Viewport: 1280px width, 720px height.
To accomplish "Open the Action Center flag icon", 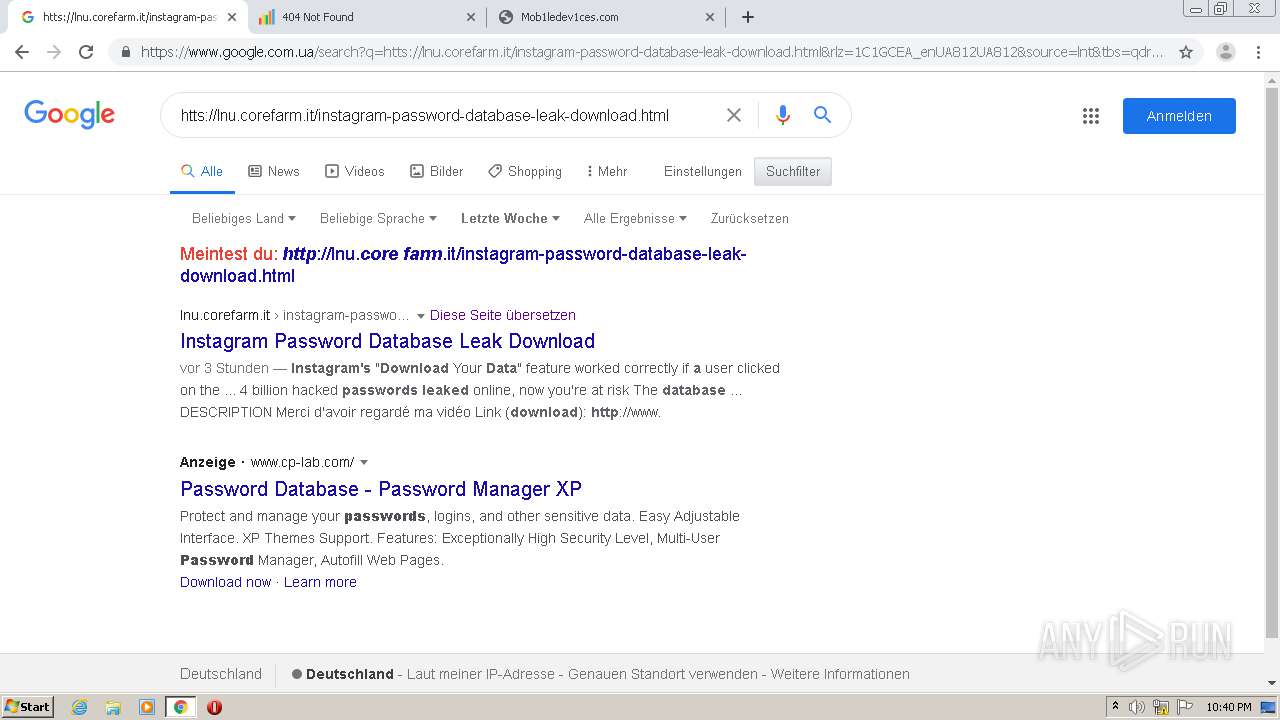I will 1184,707.
